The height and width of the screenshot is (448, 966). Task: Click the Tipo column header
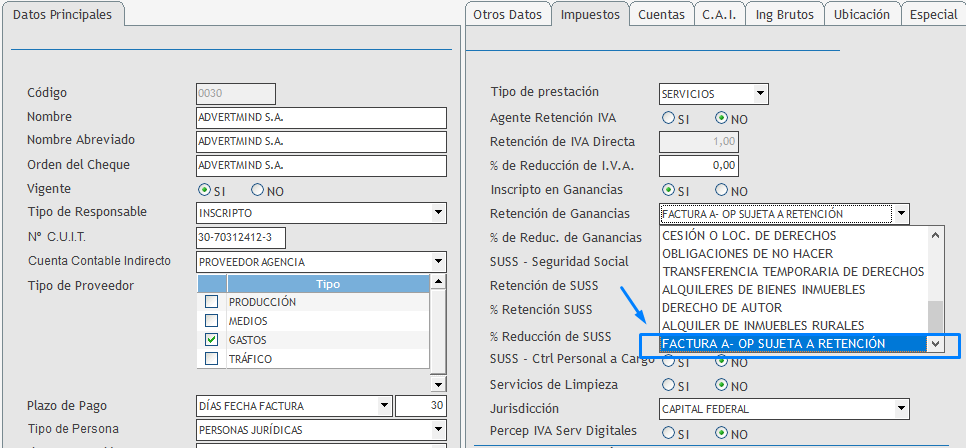coord(328,284)
